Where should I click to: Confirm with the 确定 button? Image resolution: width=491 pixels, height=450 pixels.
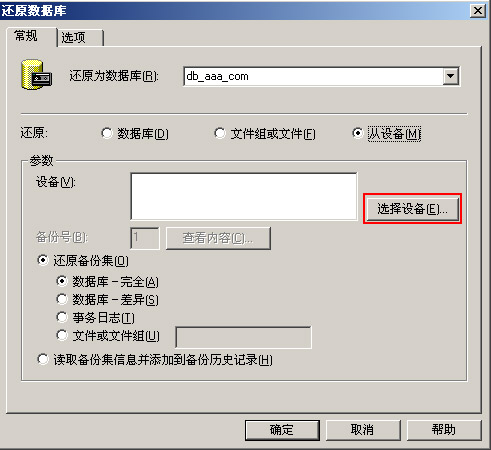[282, 430]
